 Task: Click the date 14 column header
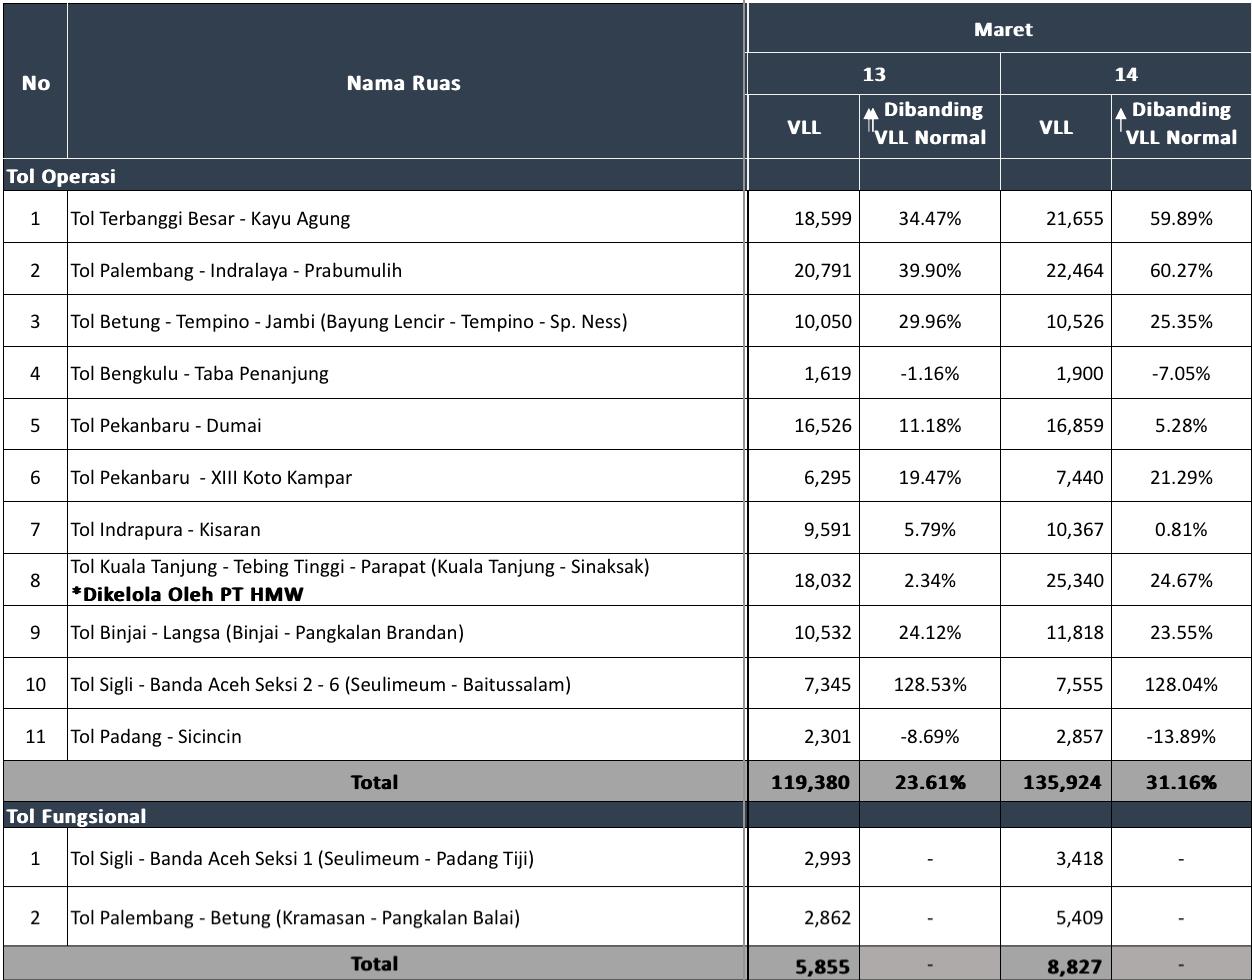click(x=1125, y=74)
